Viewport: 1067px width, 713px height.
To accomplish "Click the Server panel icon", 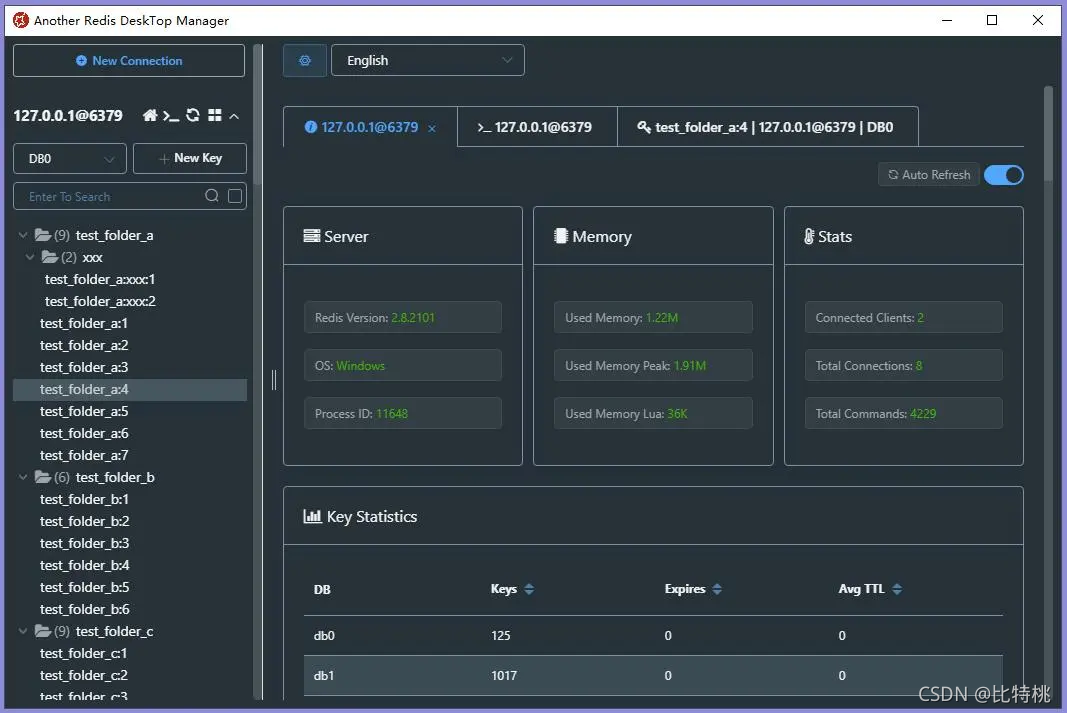I will 312,236.
